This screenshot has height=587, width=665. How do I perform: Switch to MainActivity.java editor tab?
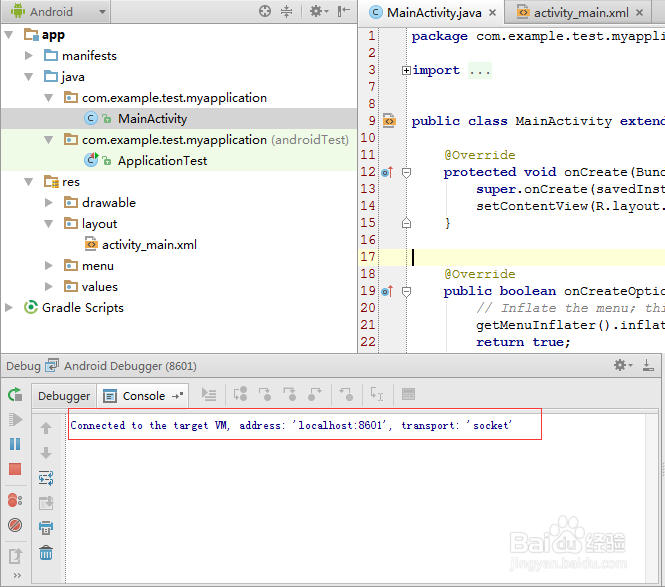pos(433,13)
